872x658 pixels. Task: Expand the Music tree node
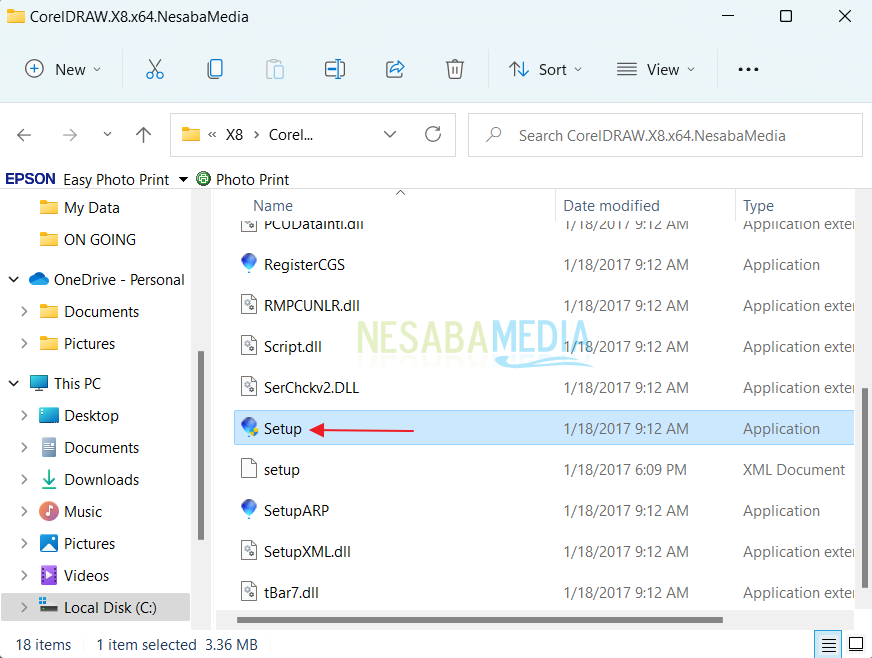pyautogui.click(x=24, y=511)
